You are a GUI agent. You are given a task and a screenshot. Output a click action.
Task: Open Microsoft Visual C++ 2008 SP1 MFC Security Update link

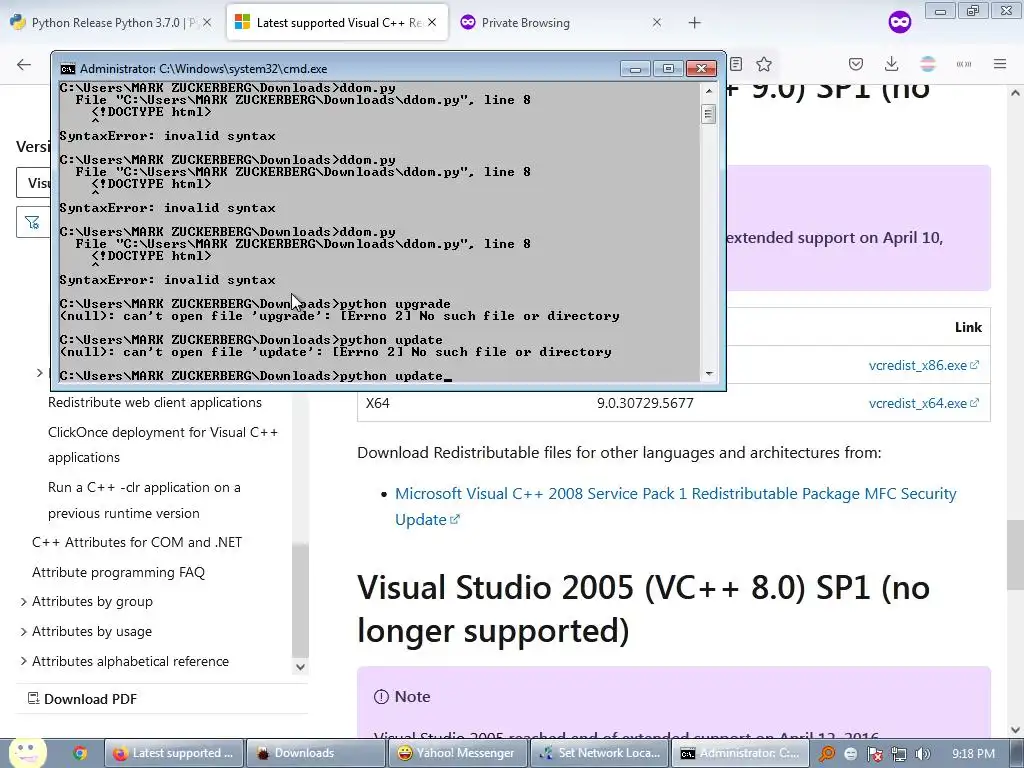(675, 506)
